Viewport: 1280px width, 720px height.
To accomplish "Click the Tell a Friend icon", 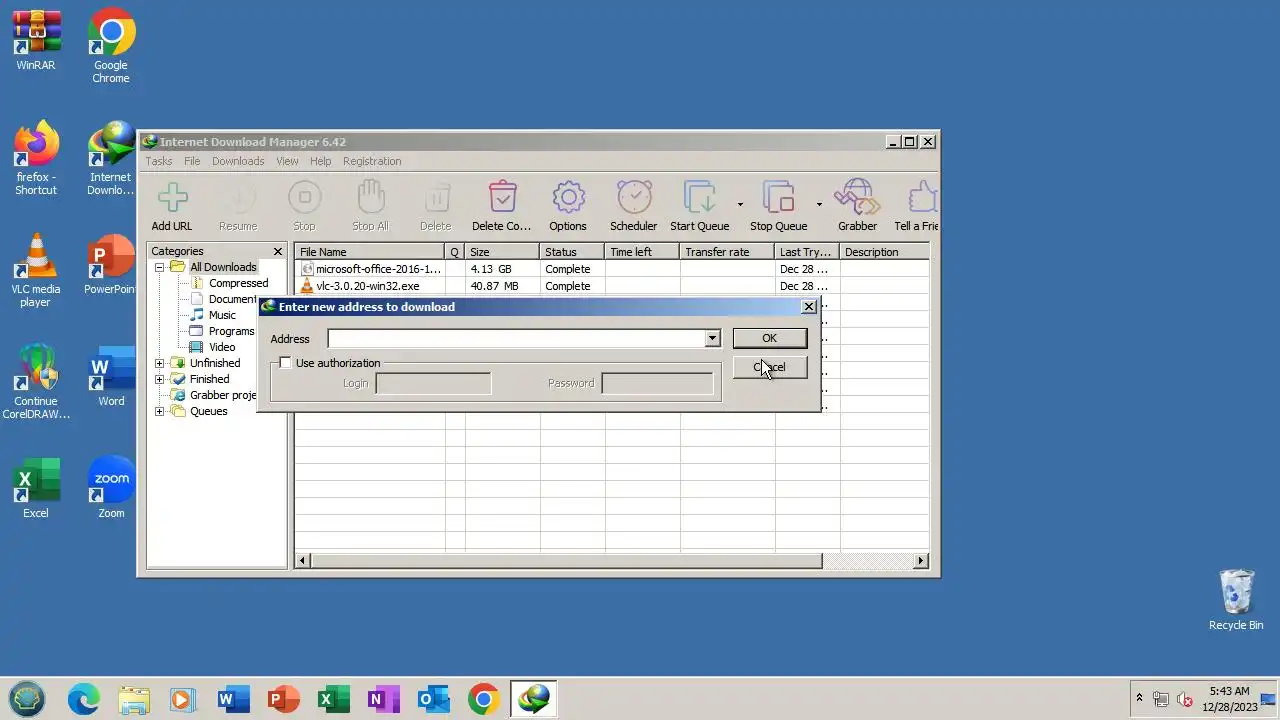I will tap(921, 197).
